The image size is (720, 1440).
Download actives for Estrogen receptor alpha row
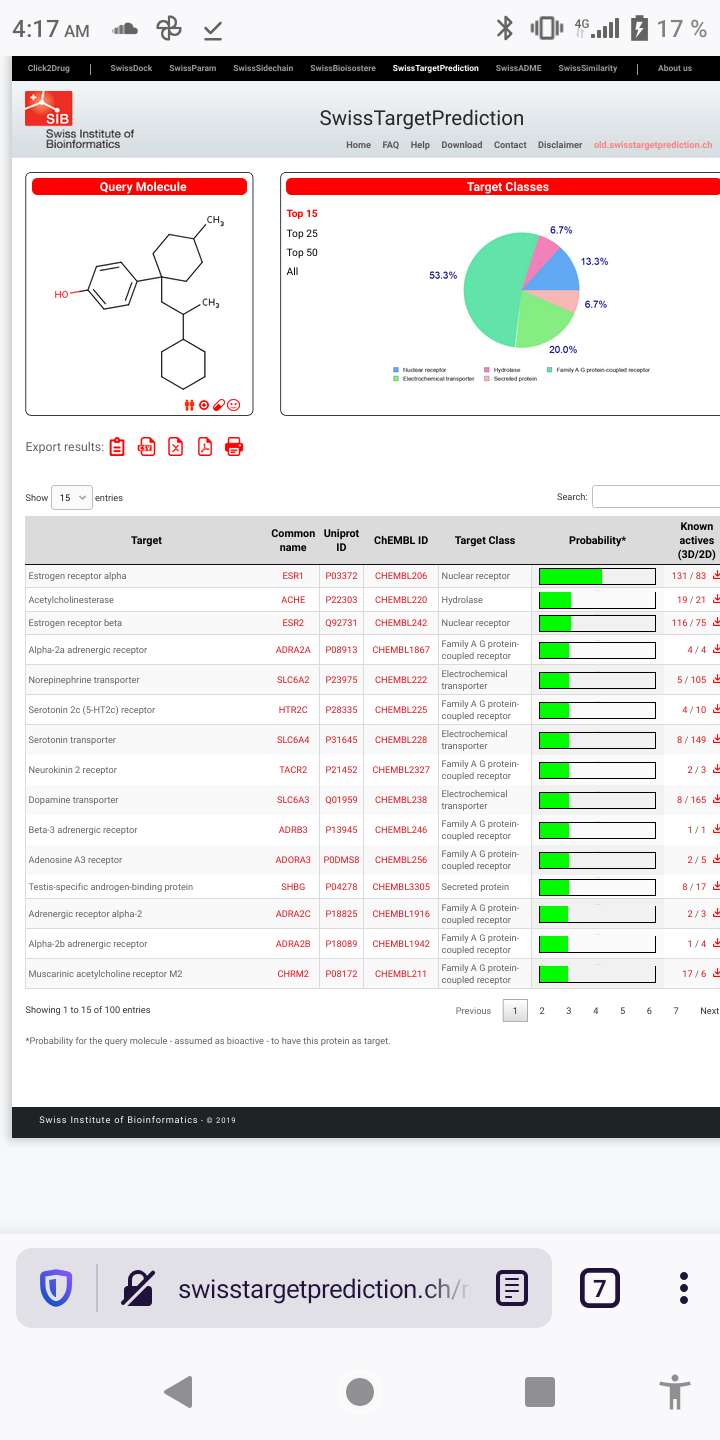pyautogui.click(x=716, y=576)
